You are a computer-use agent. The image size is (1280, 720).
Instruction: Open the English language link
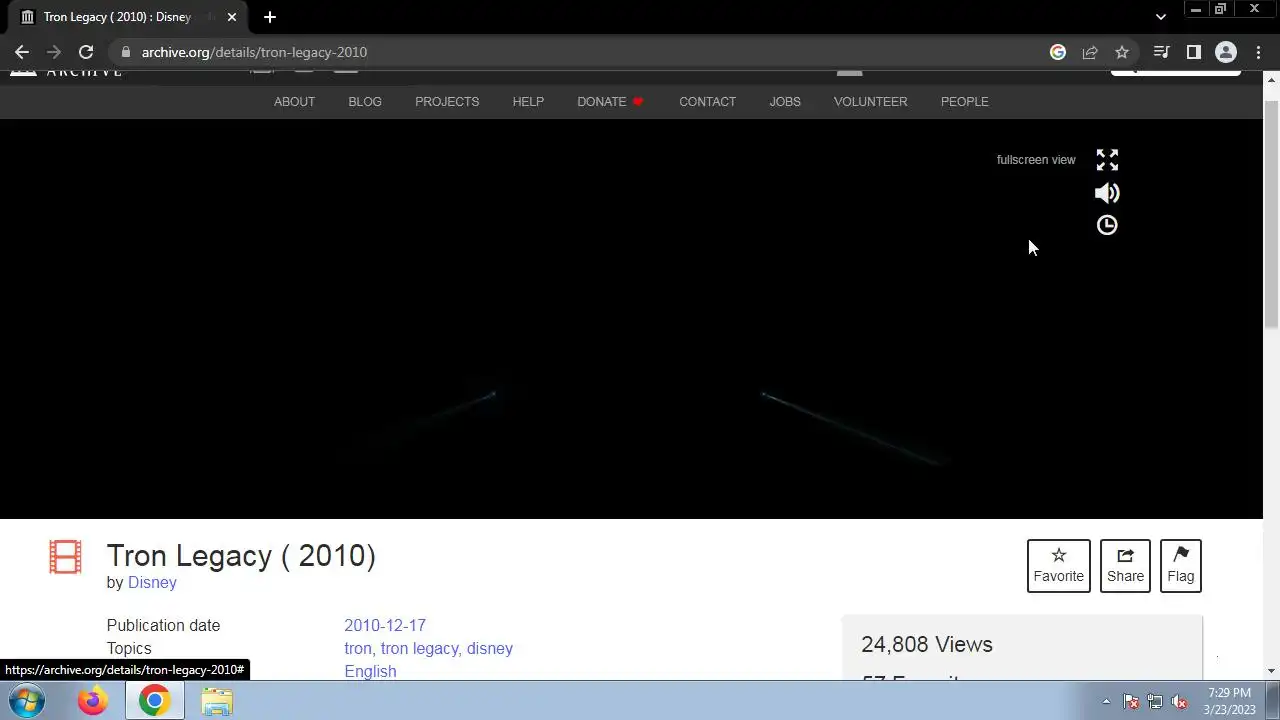click(370, 672)
